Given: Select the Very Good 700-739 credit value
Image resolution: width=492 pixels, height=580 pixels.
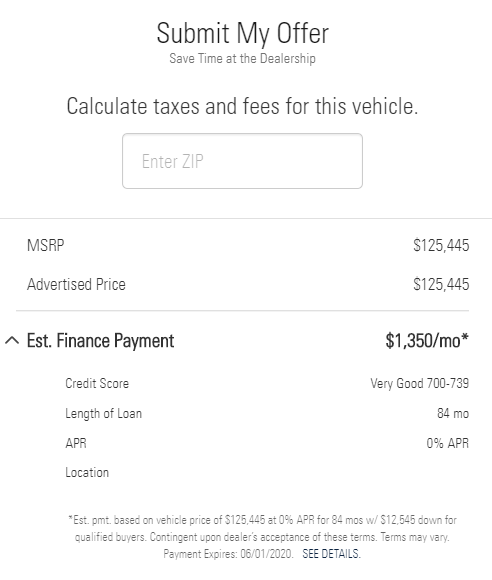Looking at the screenshot, I should (x=419, y=384).
